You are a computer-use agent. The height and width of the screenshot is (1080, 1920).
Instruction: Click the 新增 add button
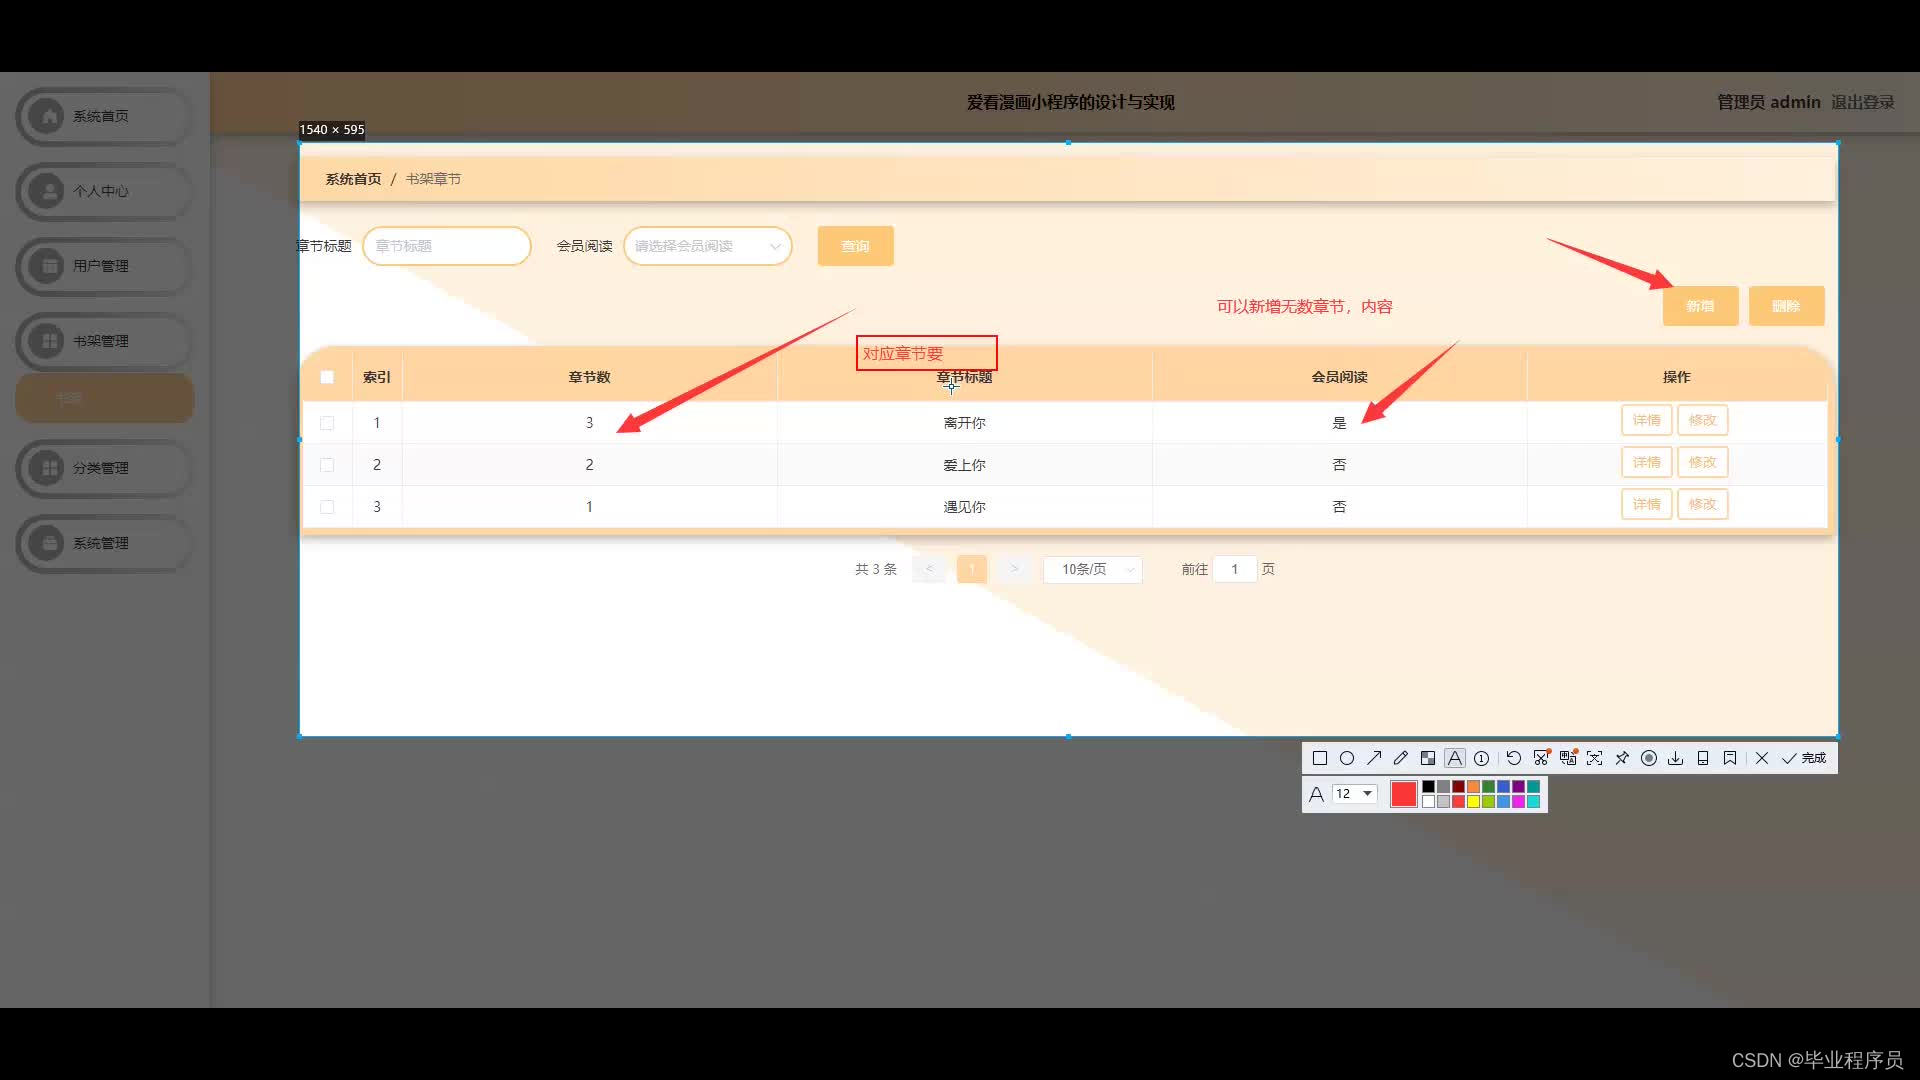point(1700,306)
